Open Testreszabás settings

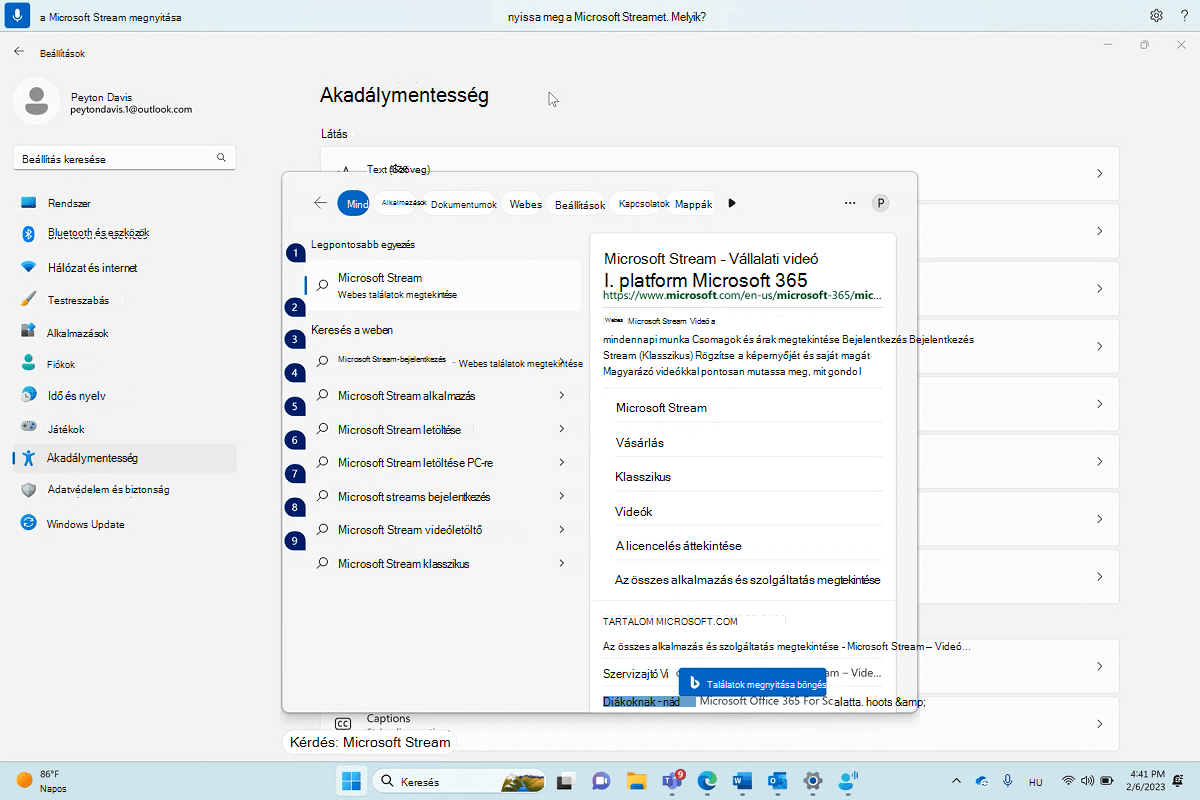(125, 300)
